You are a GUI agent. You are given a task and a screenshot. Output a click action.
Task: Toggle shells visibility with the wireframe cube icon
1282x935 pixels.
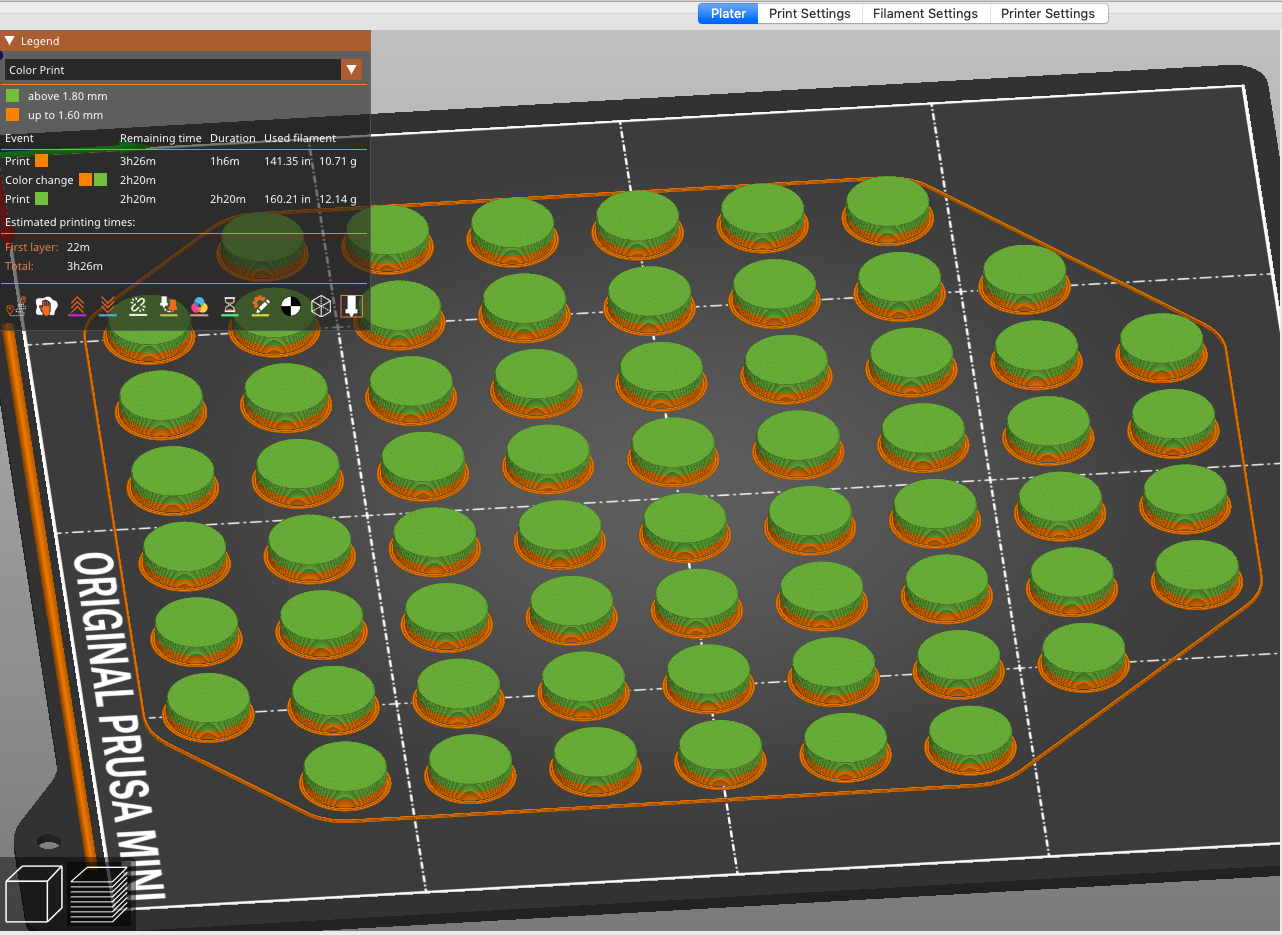point(321,307)
